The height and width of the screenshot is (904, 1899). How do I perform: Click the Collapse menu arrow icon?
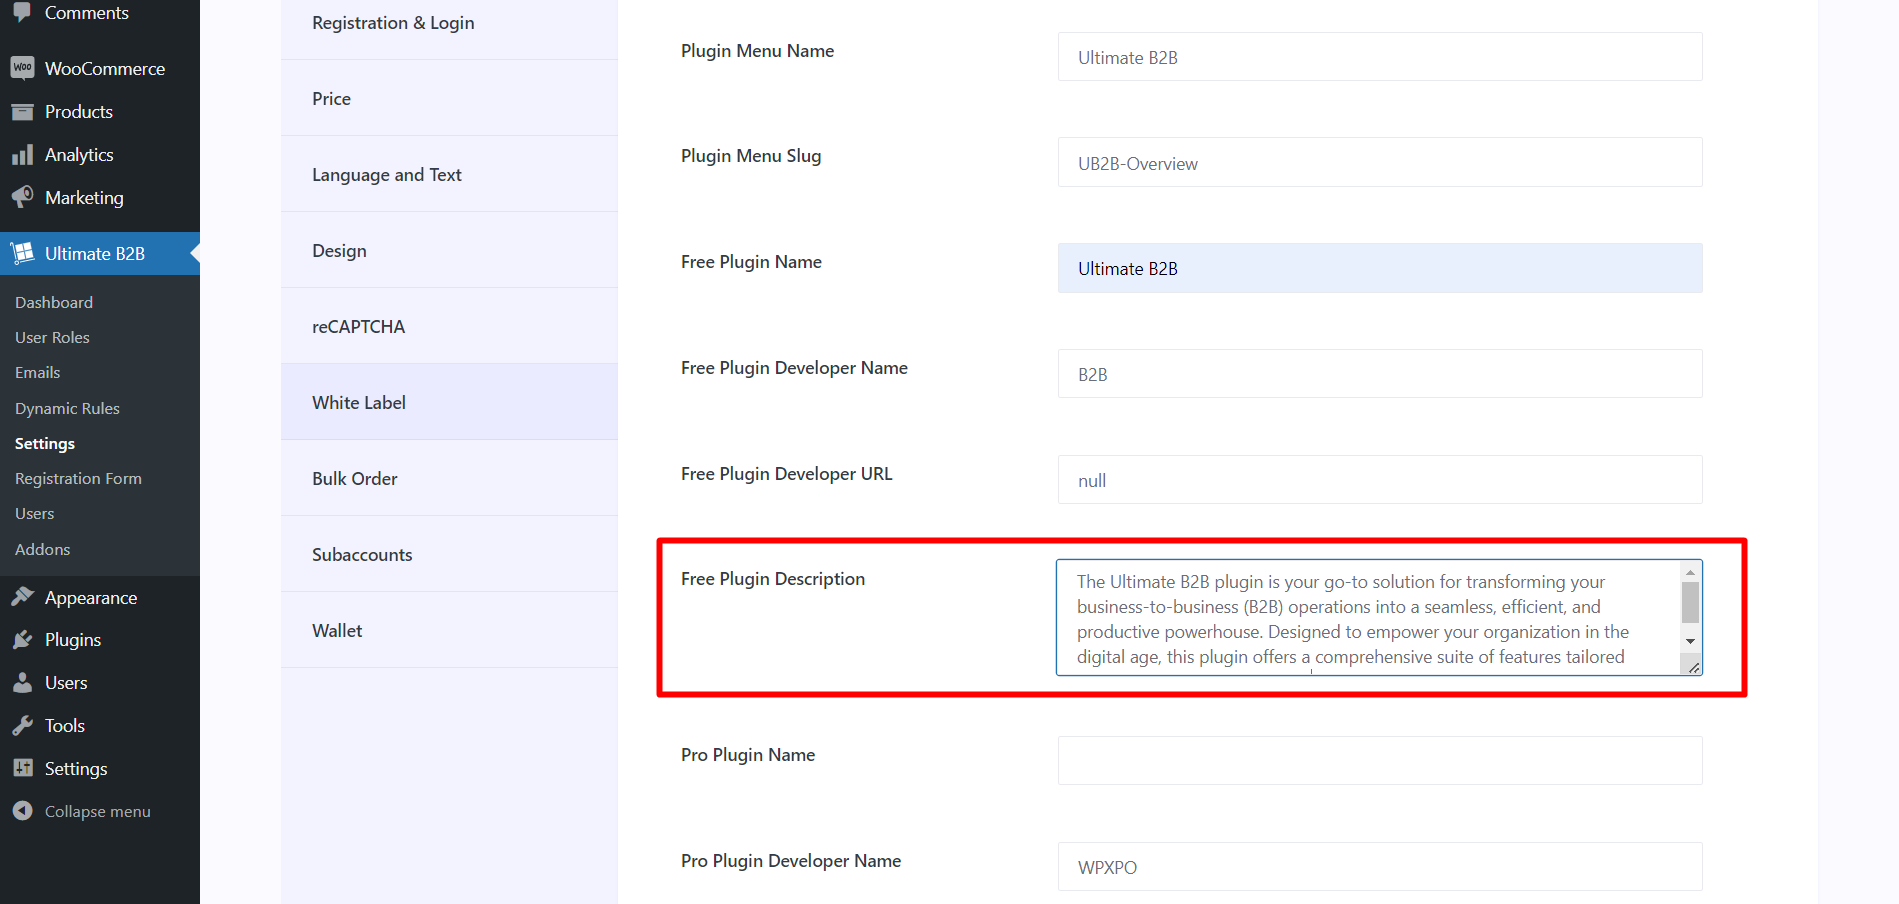pos(22,811)
